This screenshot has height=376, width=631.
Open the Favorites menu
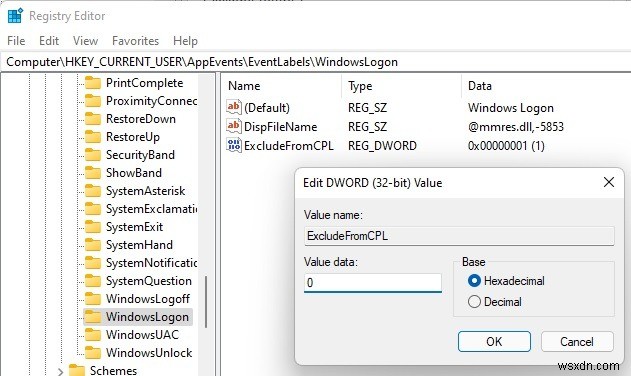(135, 41)
